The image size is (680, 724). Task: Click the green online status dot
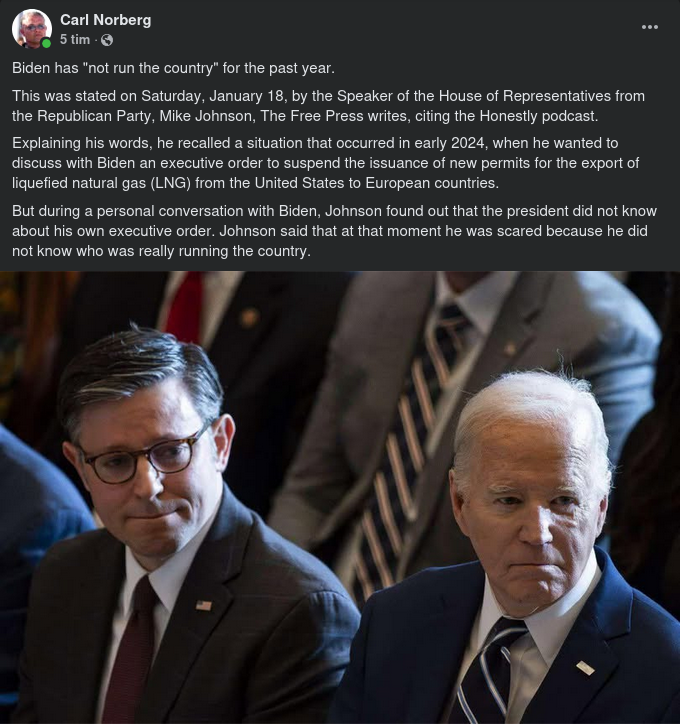pyautogui.click(x=46, y=43)
